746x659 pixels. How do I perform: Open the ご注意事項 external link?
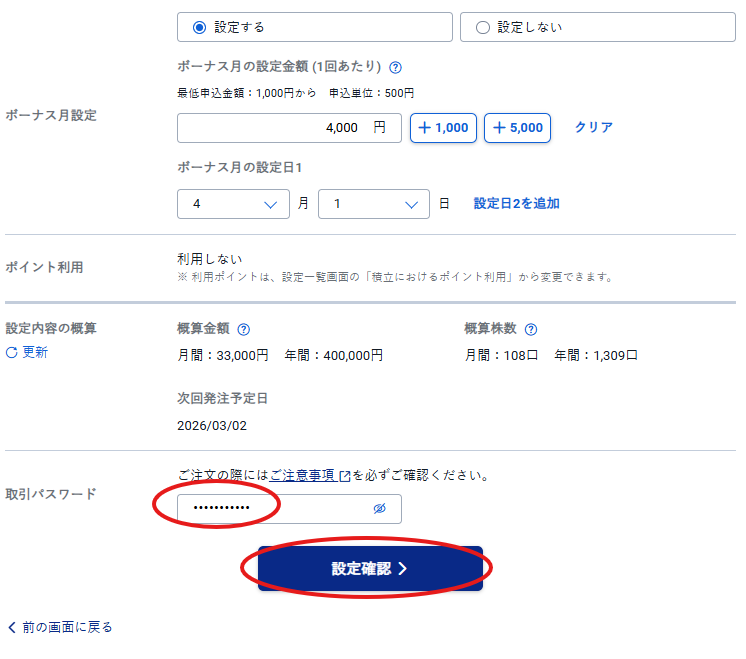(310, 475)
